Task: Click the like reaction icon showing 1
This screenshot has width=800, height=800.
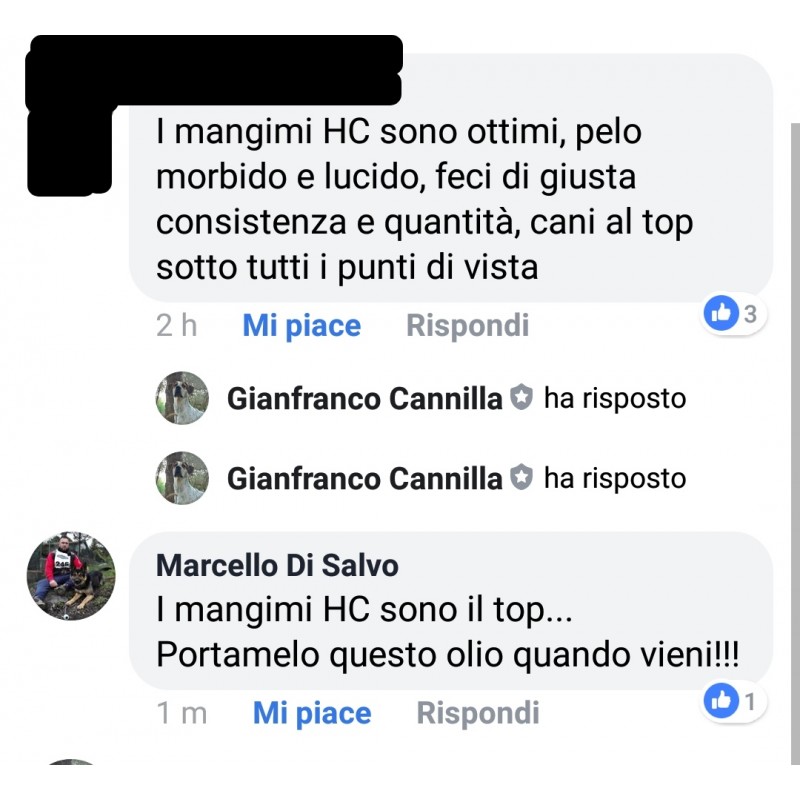Action: coord(721,701)
